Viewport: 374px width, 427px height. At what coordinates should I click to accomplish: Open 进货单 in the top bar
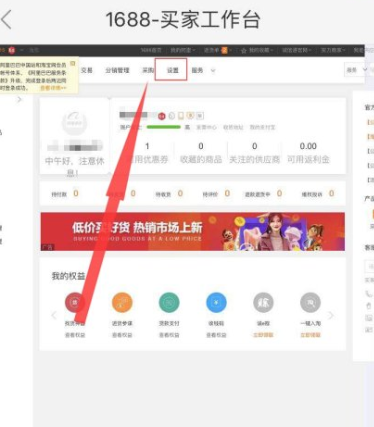[x=211, y=50]
